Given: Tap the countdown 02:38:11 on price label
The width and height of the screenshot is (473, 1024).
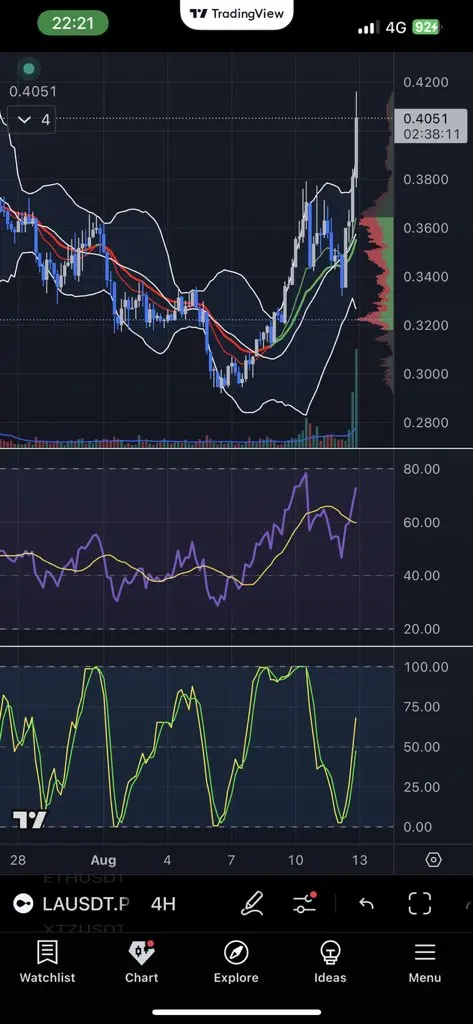Looking at the screenshot, I should coord(431,135).
